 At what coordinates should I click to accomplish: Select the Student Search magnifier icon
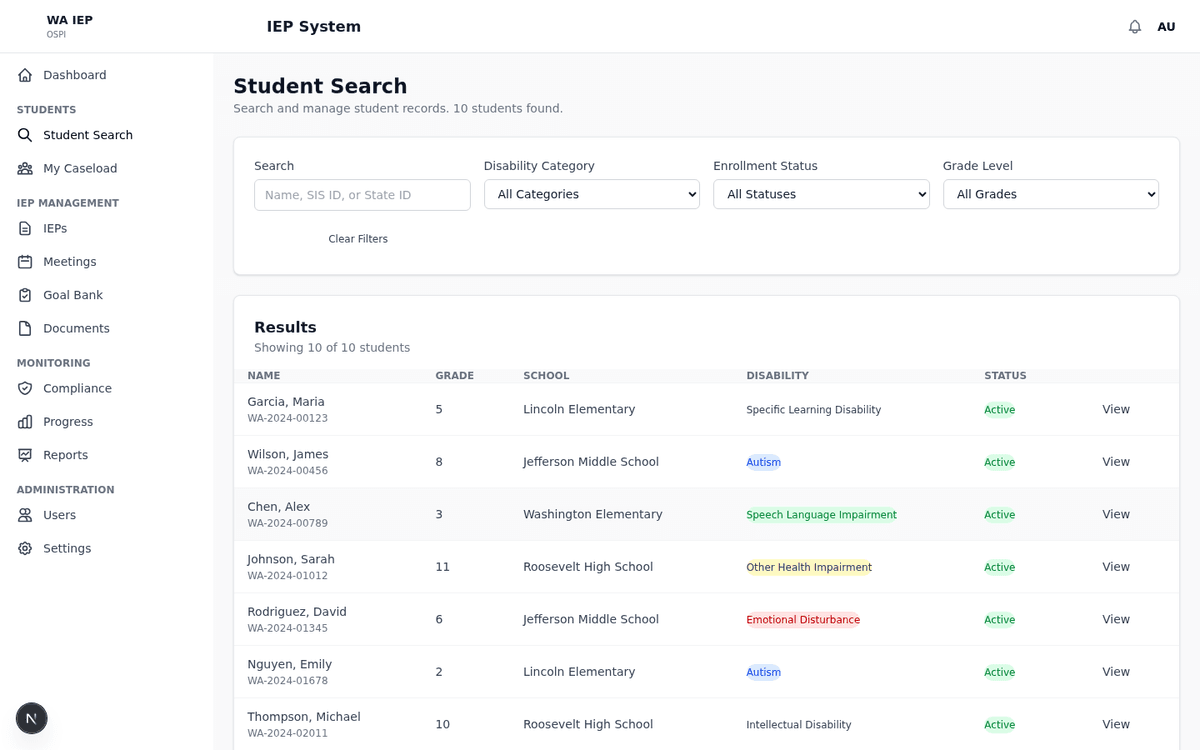tap(24, 134)
